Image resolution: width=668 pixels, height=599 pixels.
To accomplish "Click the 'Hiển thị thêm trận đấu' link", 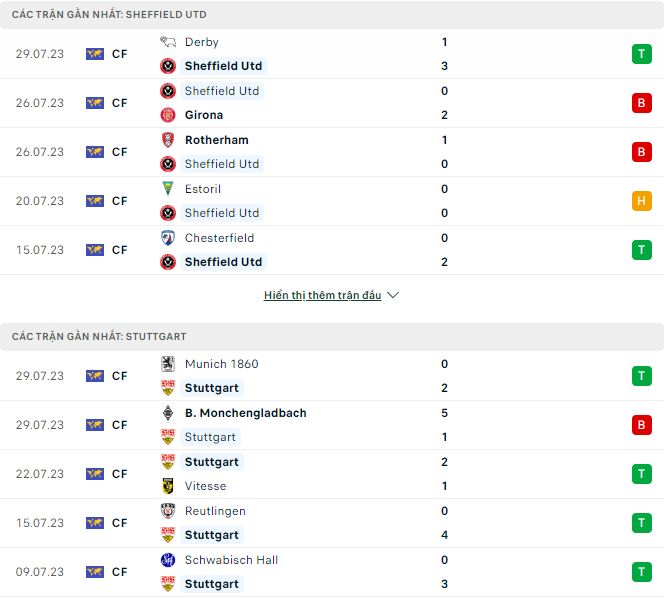I will coord(322,296).
